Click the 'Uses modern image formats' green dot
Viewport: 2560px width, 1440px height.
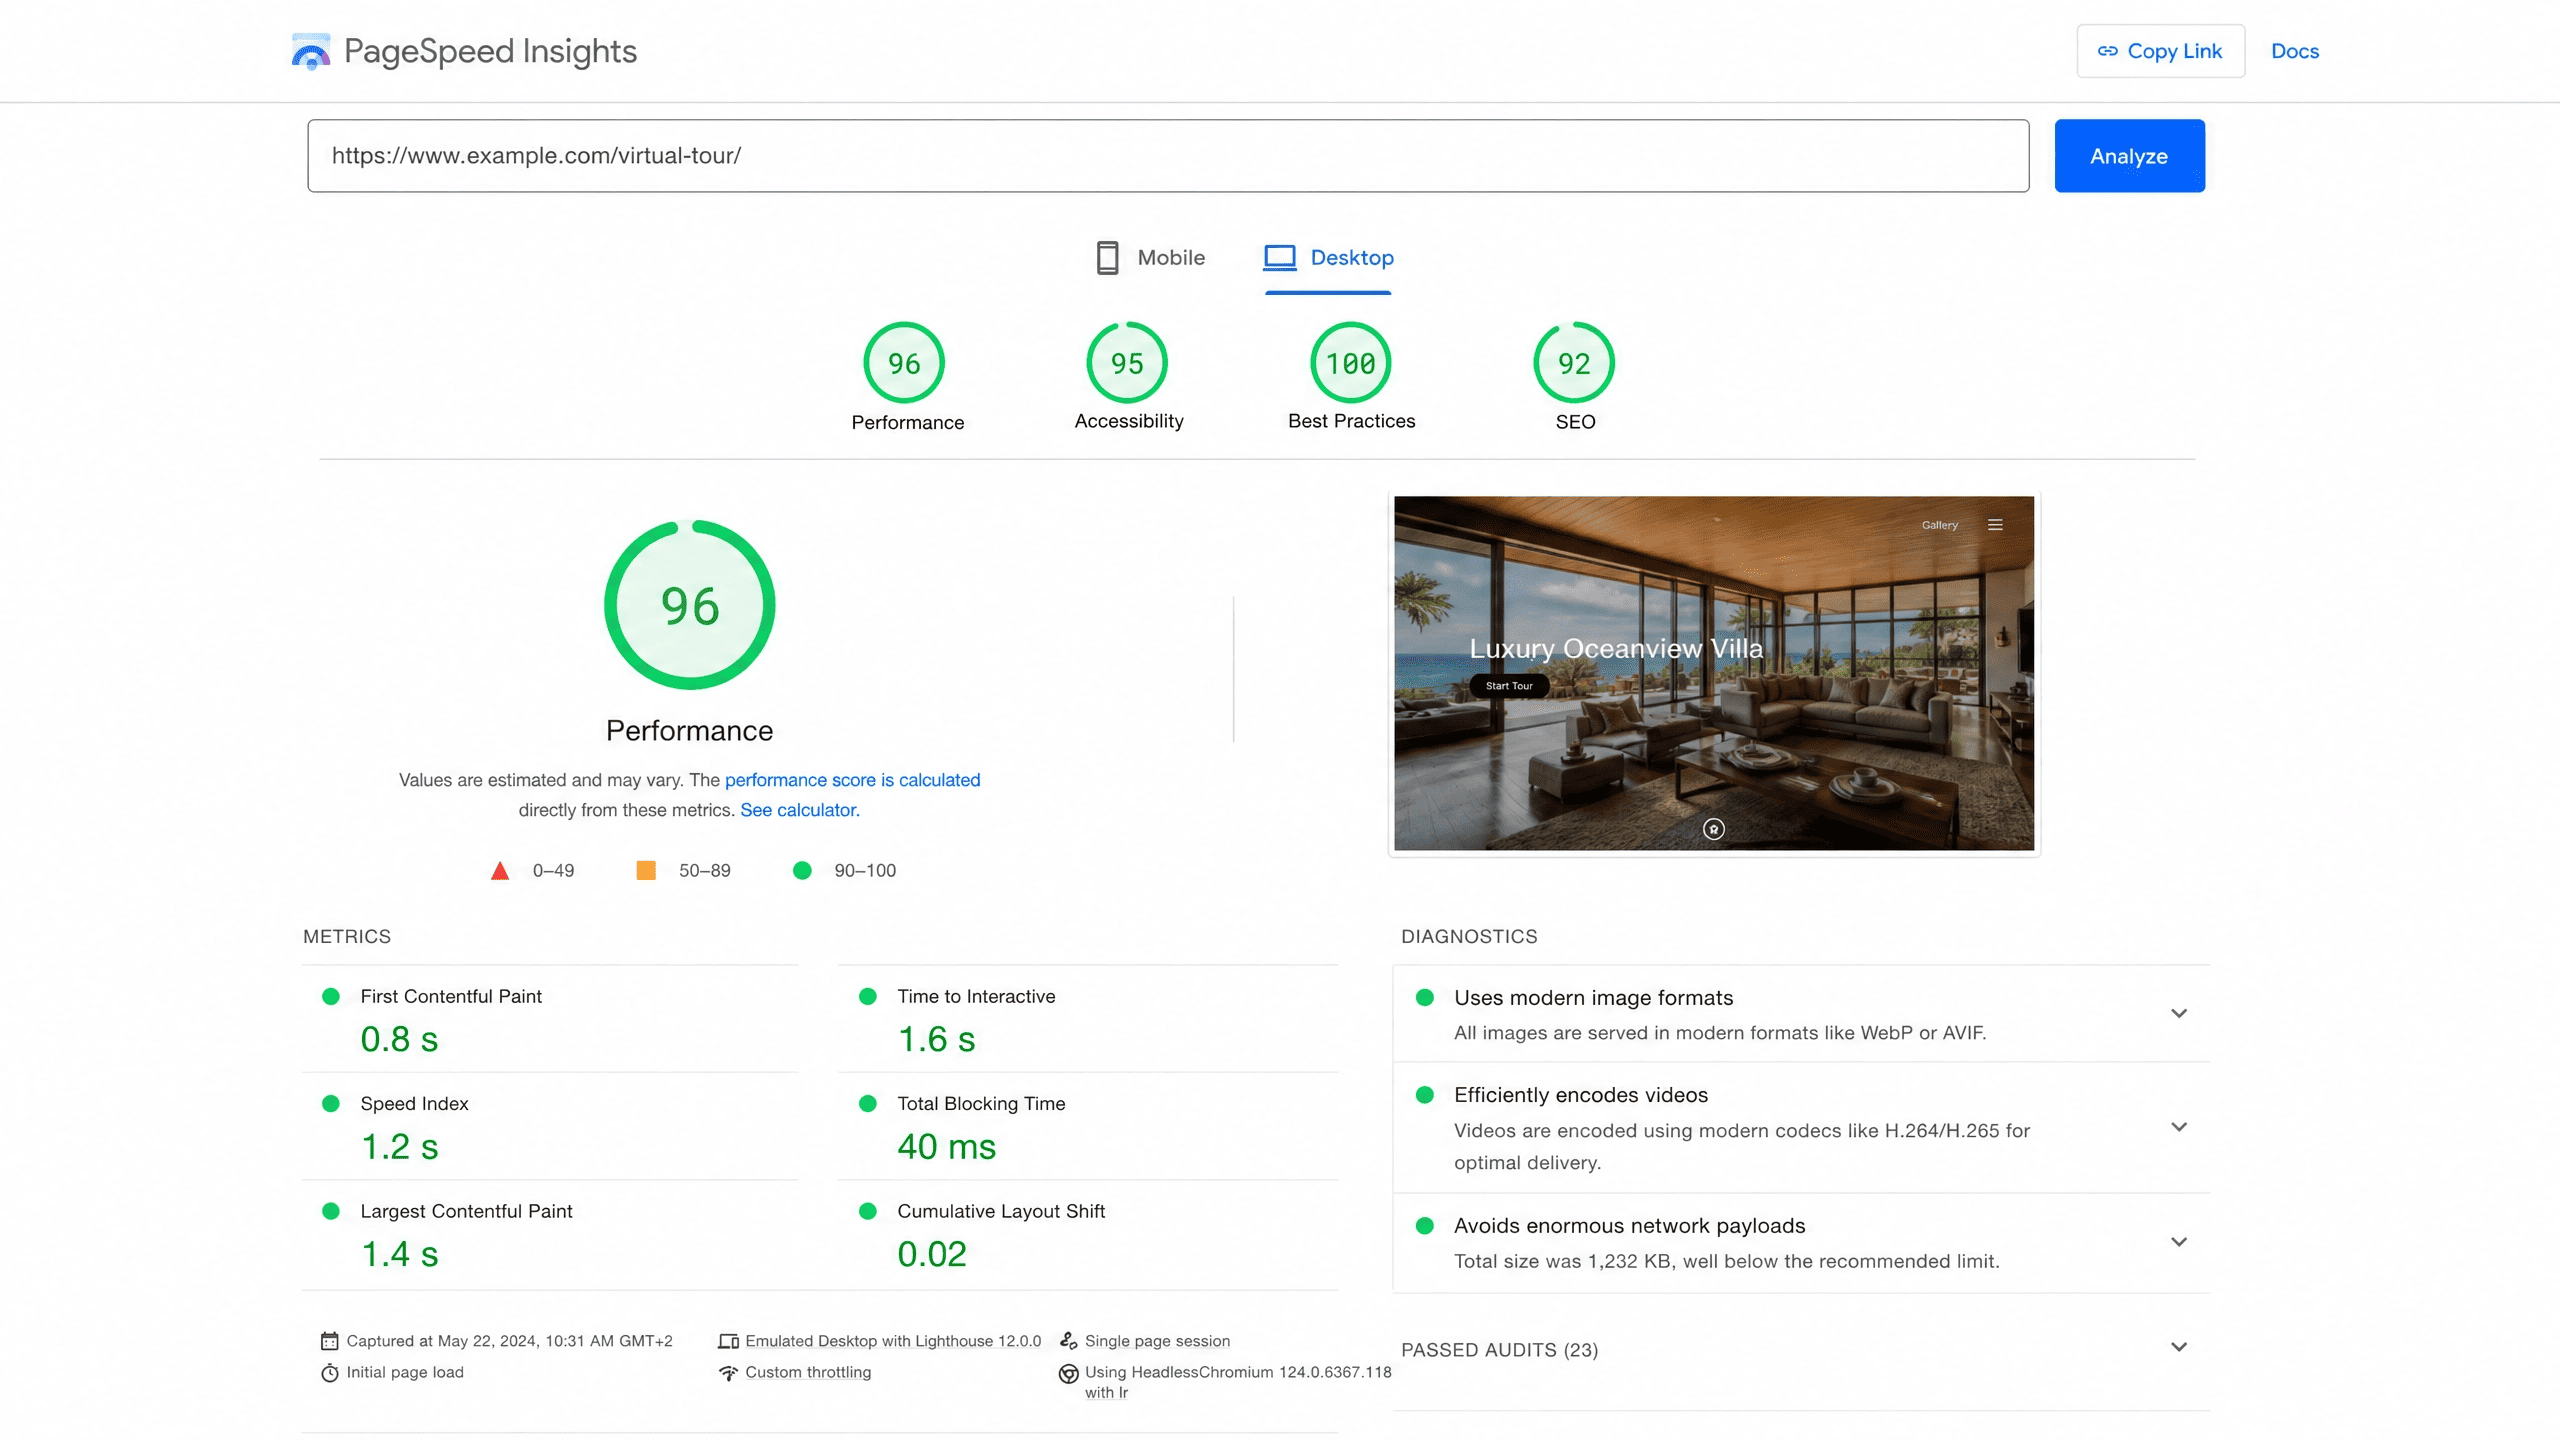[x=1425, y=998]
